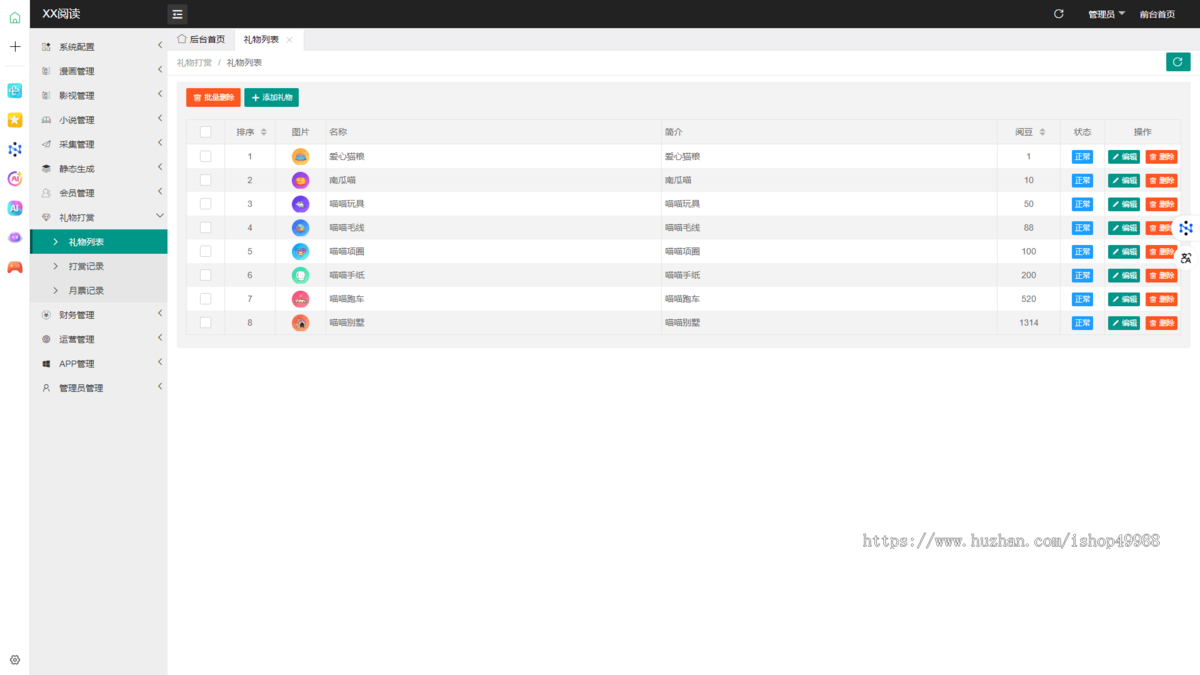Viewport: 1200px width, 675px height.
Task: Select the checkbox for 喵喵手纸 row
Action: [205, 275]
